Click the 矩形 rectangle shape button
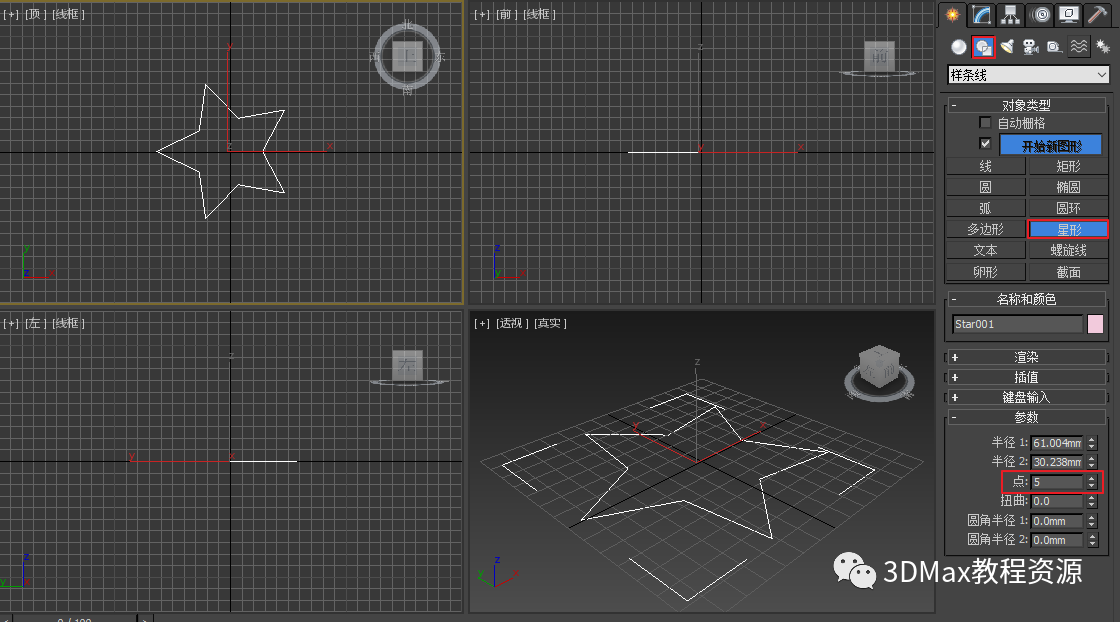This screenshot has height=622, width=1120. (x=1068, y=166)
